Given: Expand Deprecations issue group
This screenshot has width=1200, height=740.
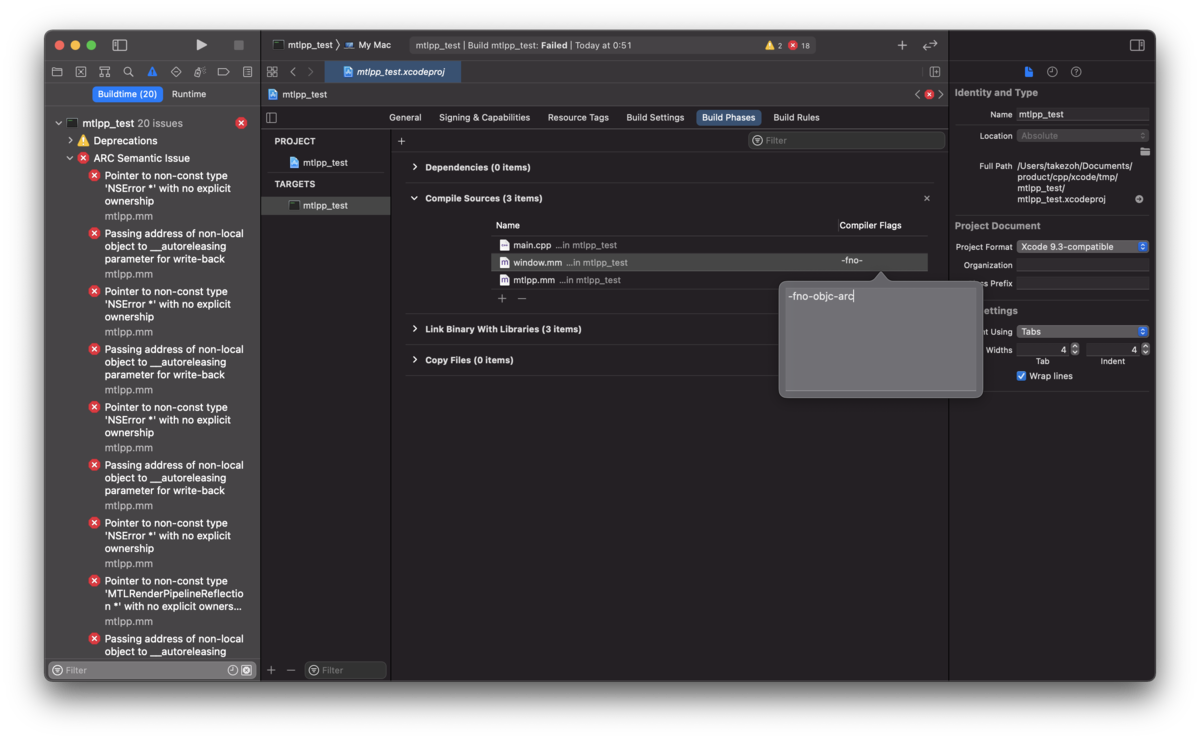Looking at the screenshot, I should [x=70, y=141].
